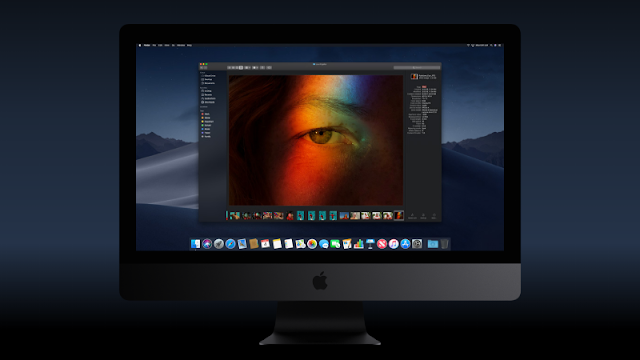Switch Finder to gallery view button
Image resolution: width=640 pixels, height=360 pixels.
pyautogui.click(x=241, y=68)
